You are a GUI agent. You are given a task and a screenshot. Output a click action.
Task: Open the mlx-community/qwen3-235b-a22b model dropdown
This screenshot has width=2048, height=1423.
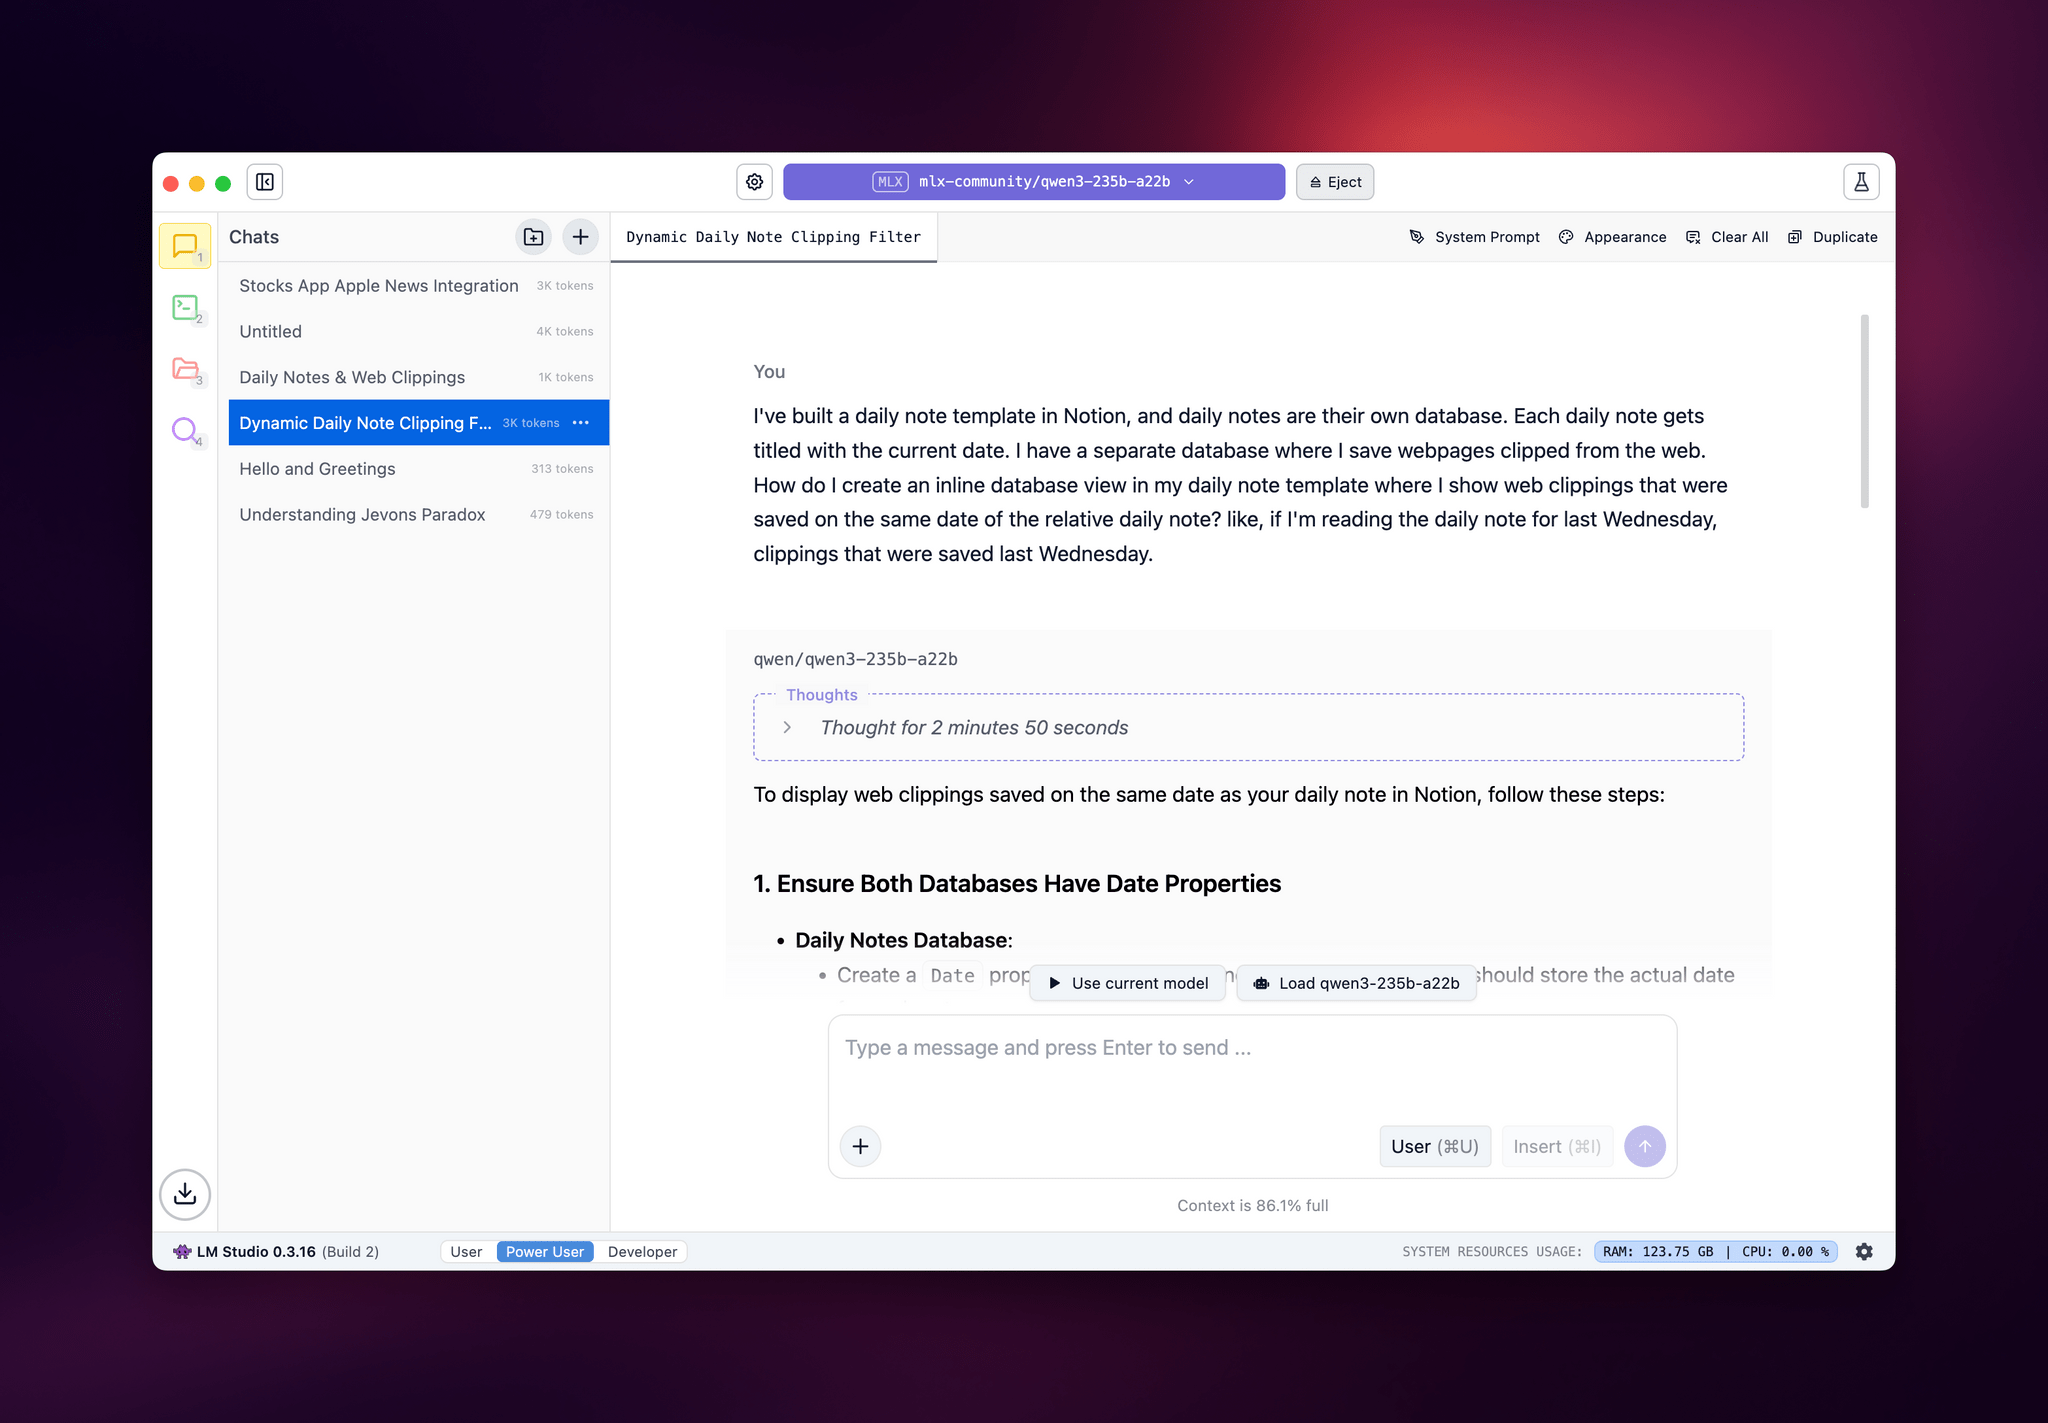[1034, 182]
